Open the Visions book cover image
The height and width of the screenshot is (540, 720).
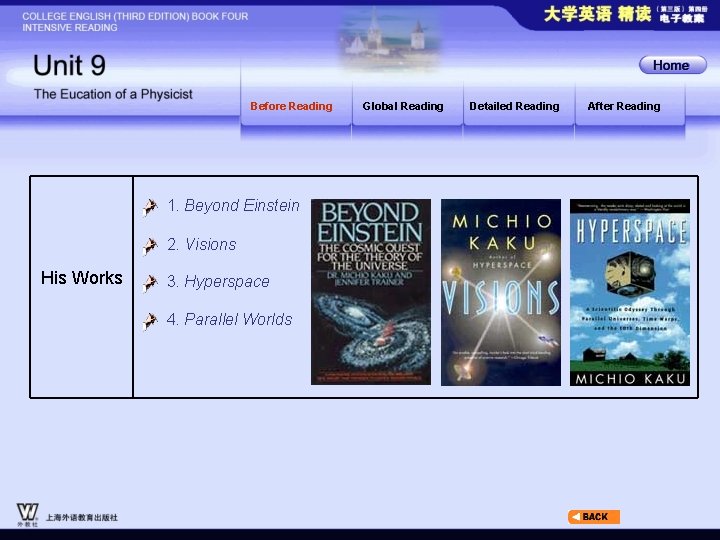click(x=501, y=292)
